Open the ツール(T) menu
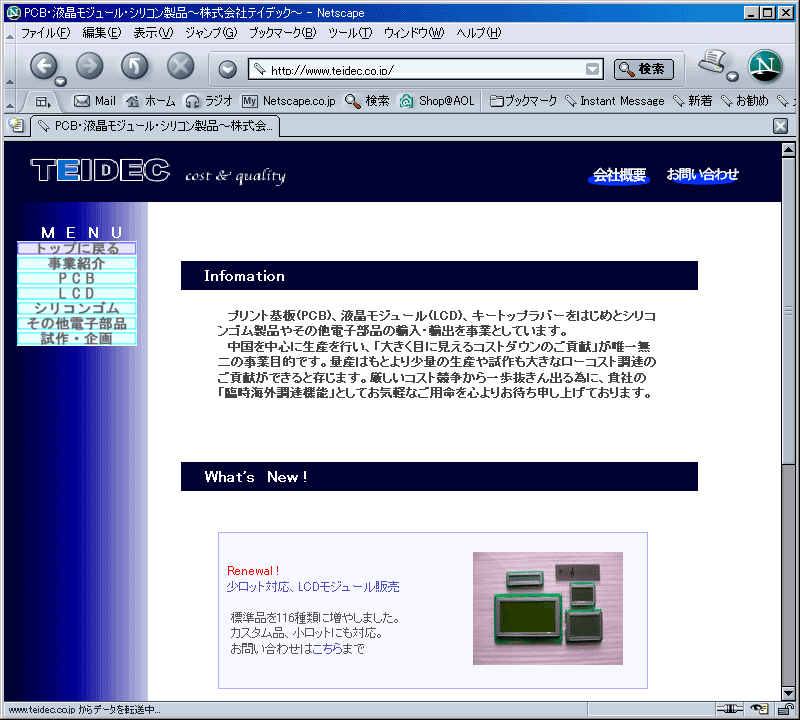 (x=350, y=33)
